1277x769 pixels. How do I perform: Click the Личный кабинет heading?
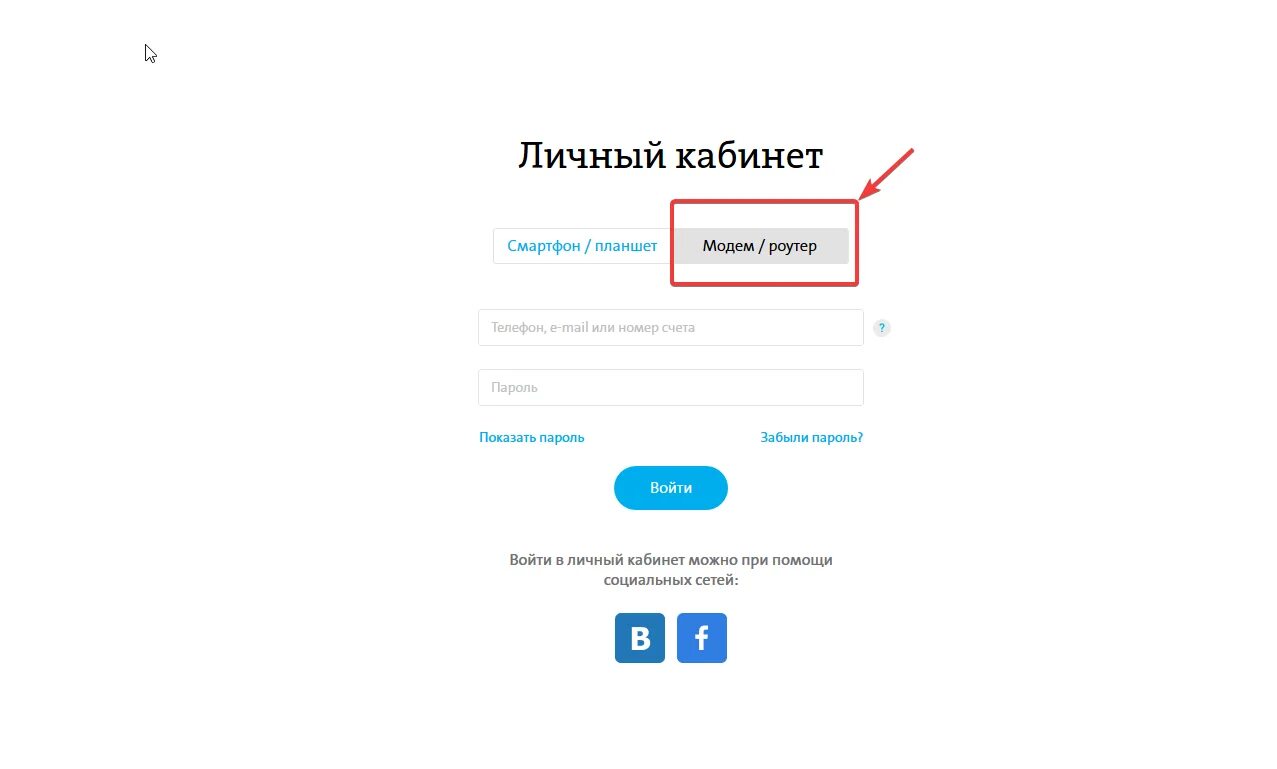click(670, 156)
